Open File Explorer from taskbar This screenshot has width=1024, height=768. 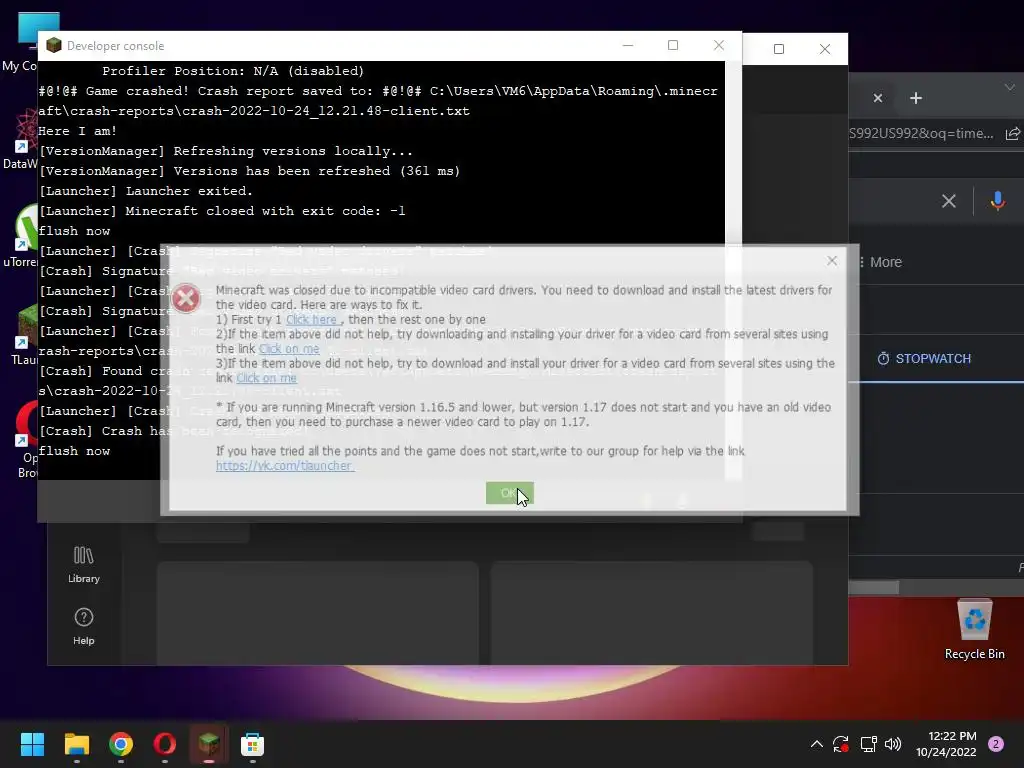tap(76, 744)
